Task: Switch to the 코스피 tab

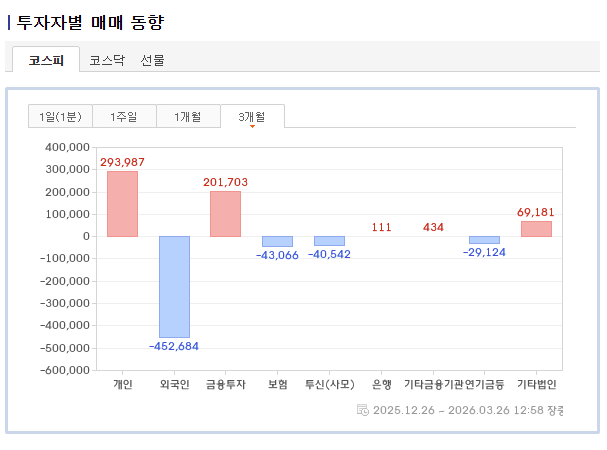Action: (46, 60)
